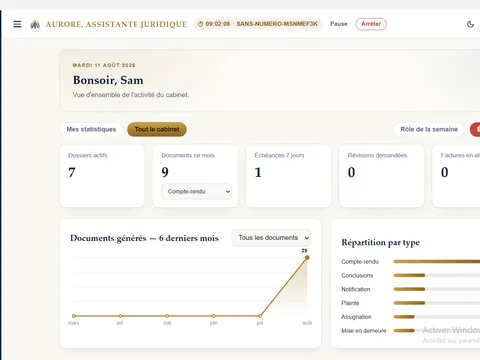480x360 pixels.
Task: Open Rôle de la semaine
Action: pos(429,129)
